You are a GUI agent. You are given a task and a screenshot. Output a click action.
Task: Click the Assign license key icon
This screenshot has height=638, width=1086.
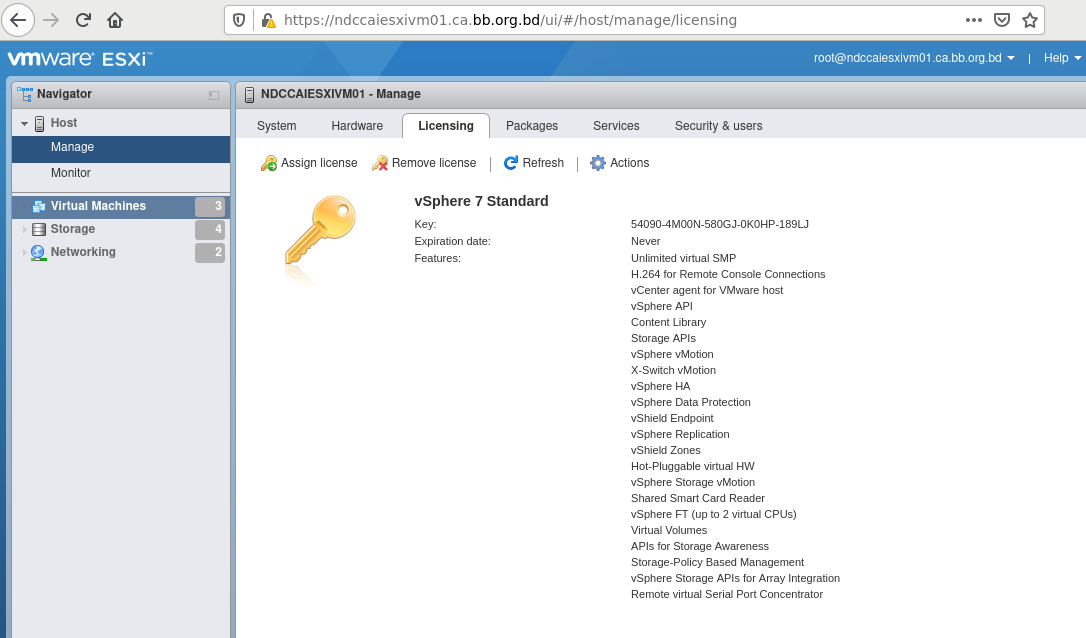point(269,163)
